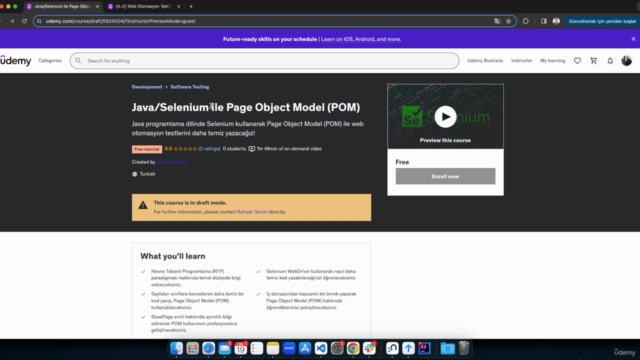Open the Chrome profile avatar

coord(556,21)
